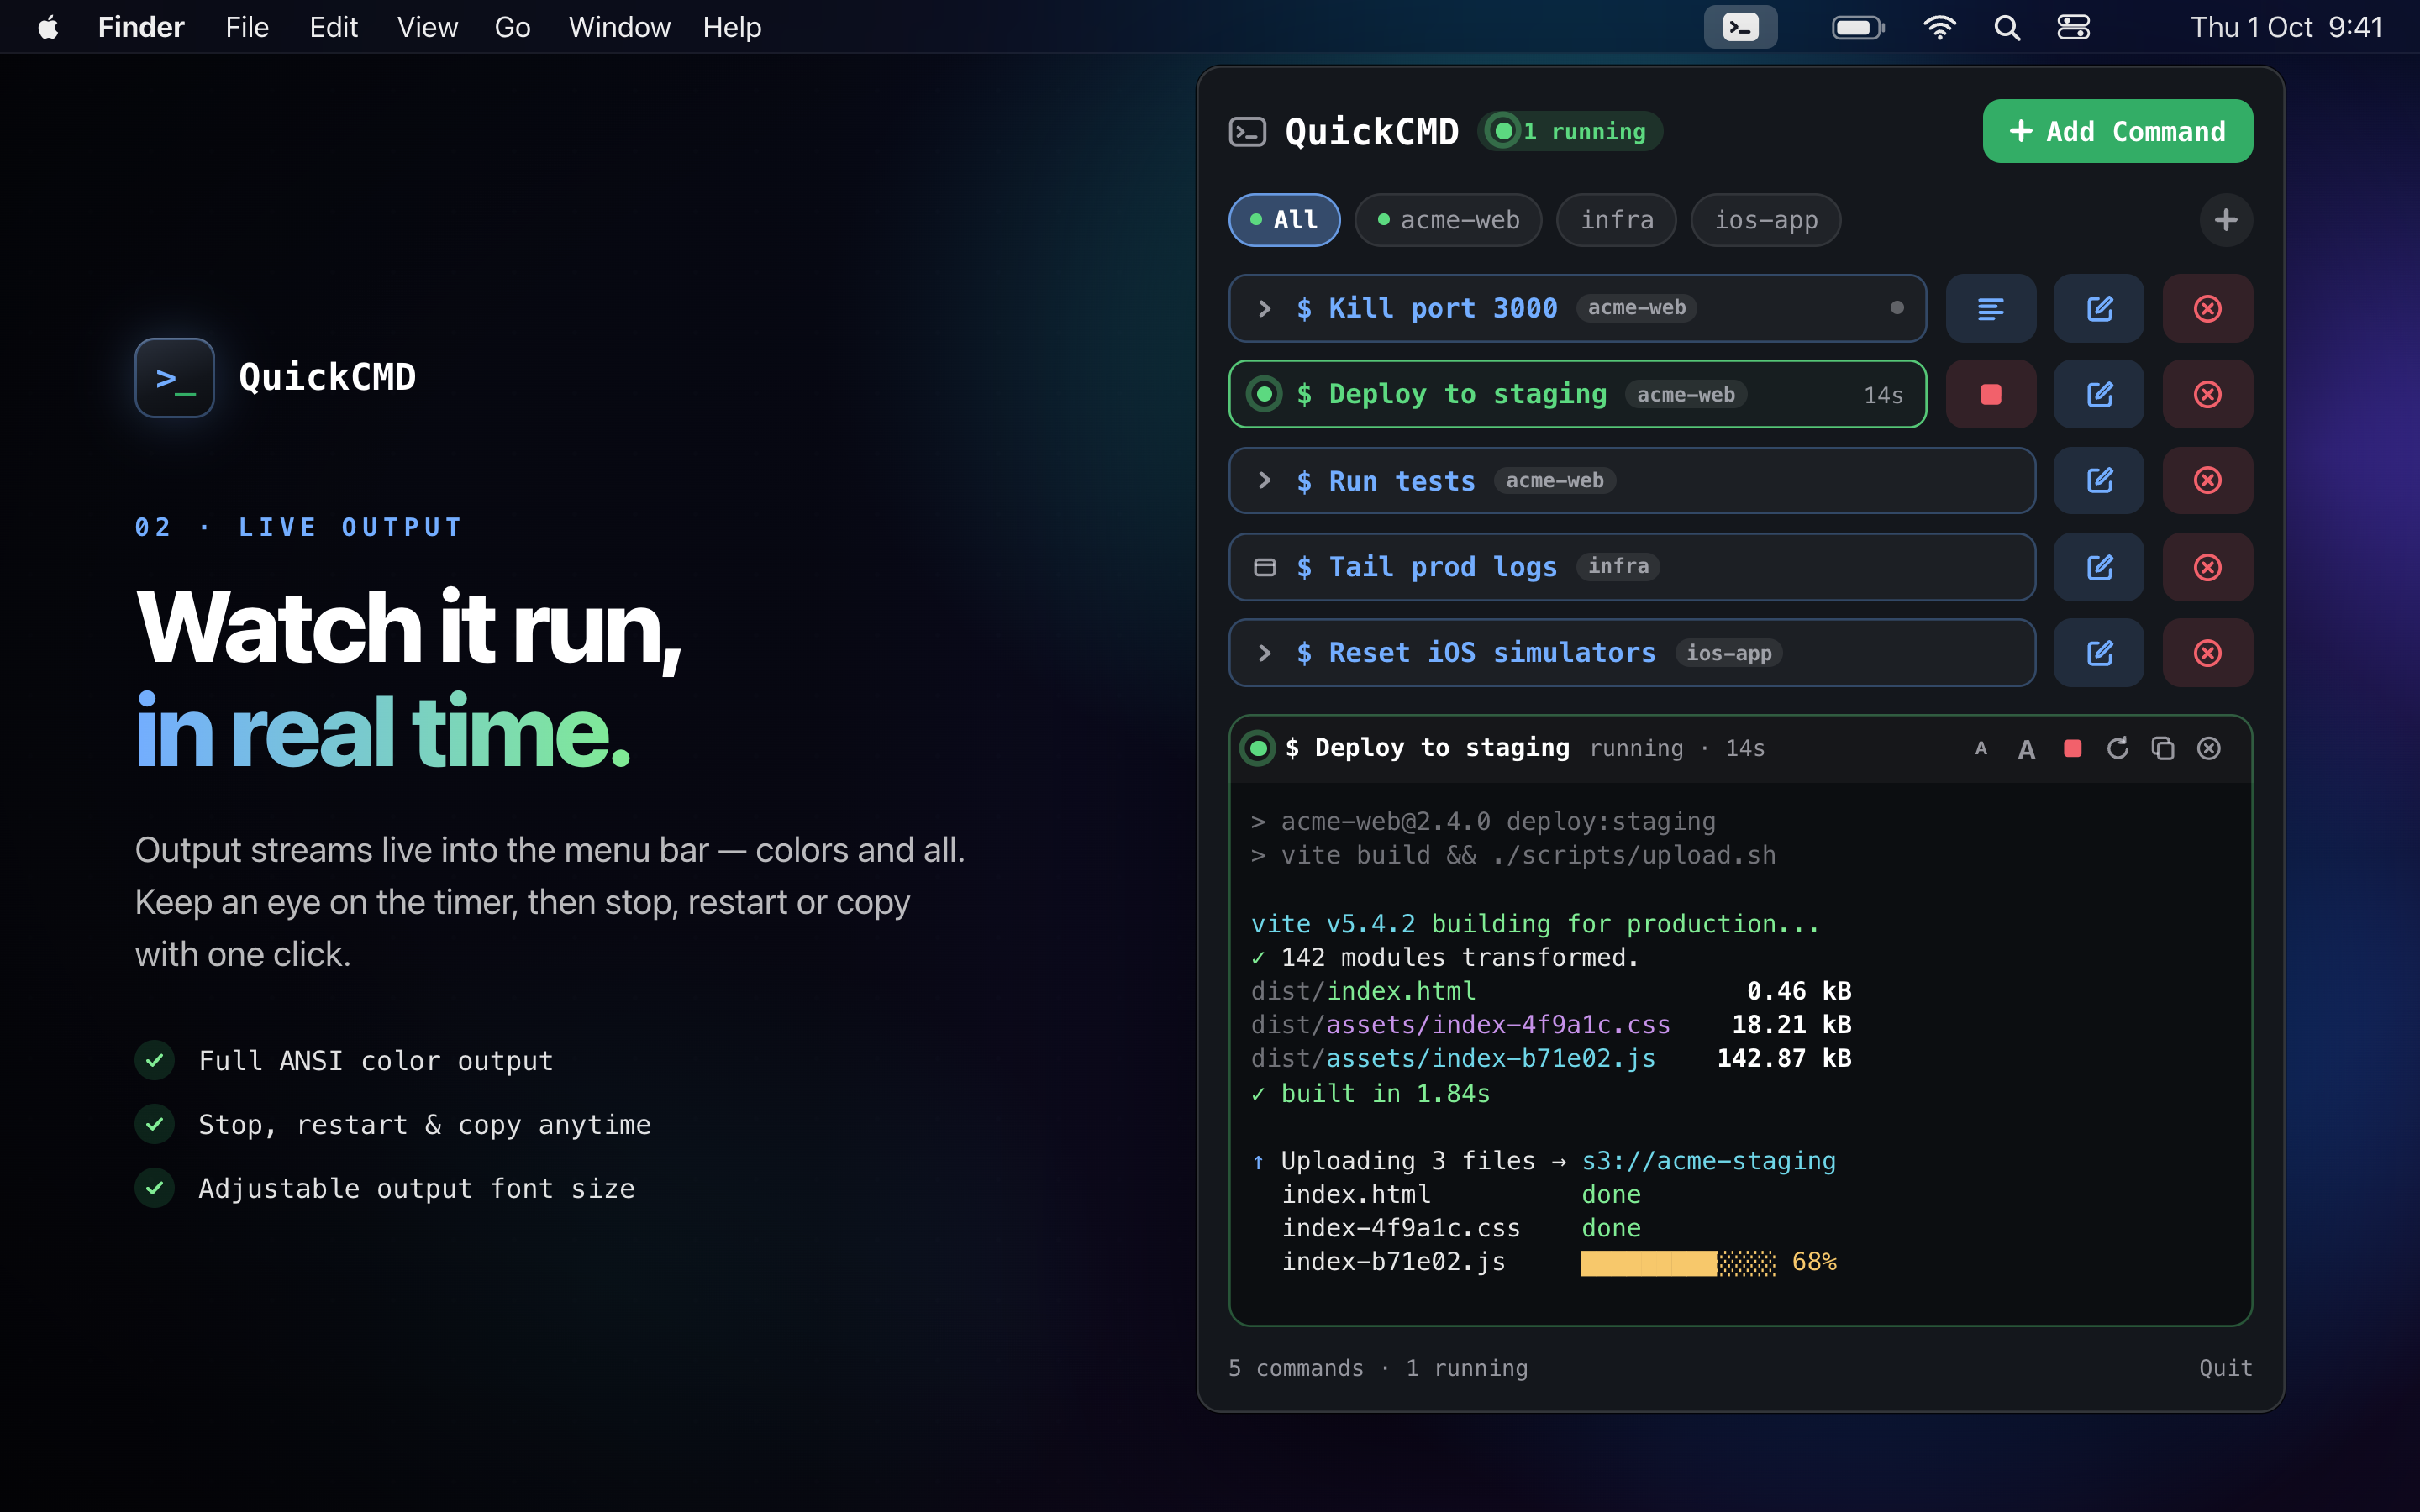This screenshot has height=1512, width=2420.
Task: Restart the command in output panel
Action: [2117, 748]
